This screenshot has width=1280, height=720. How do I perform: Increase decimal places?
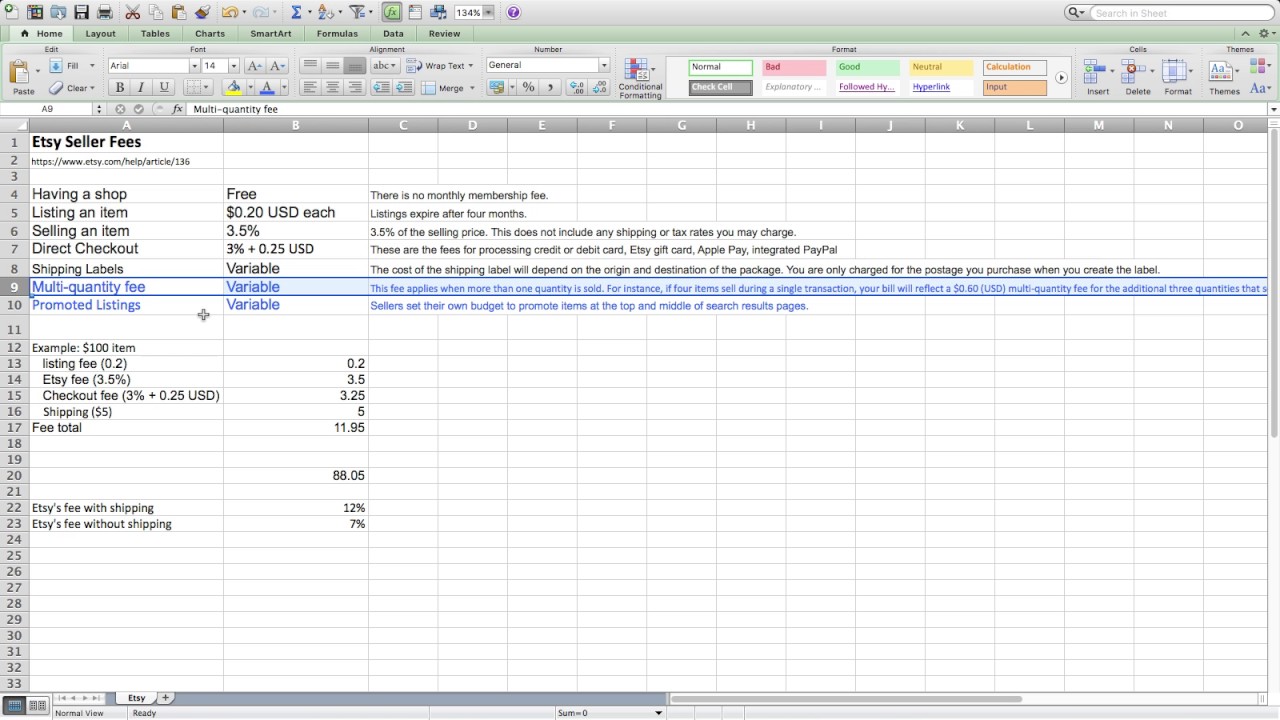pos(576,88)
